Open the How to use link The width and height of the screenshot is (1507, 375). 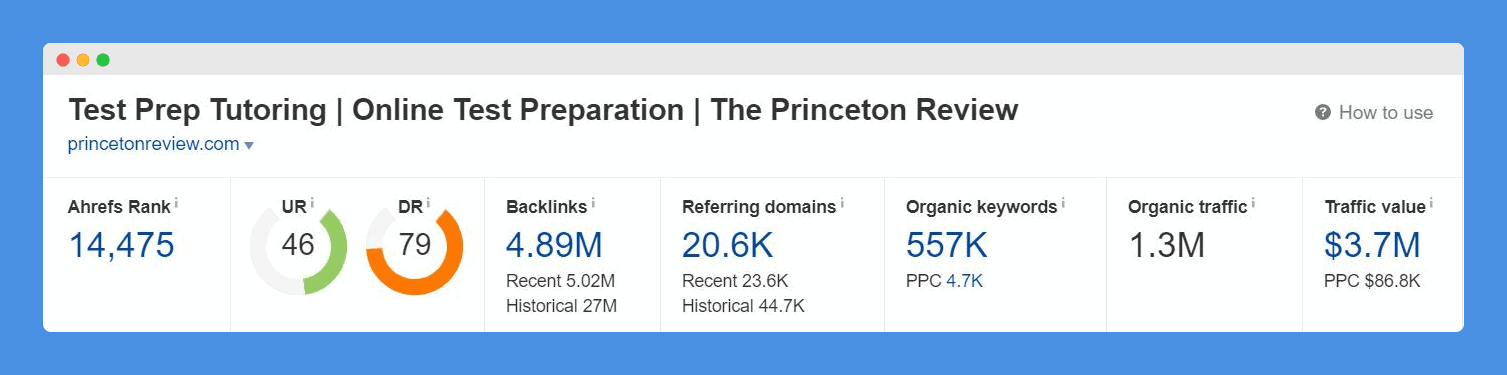point(1385,113)
